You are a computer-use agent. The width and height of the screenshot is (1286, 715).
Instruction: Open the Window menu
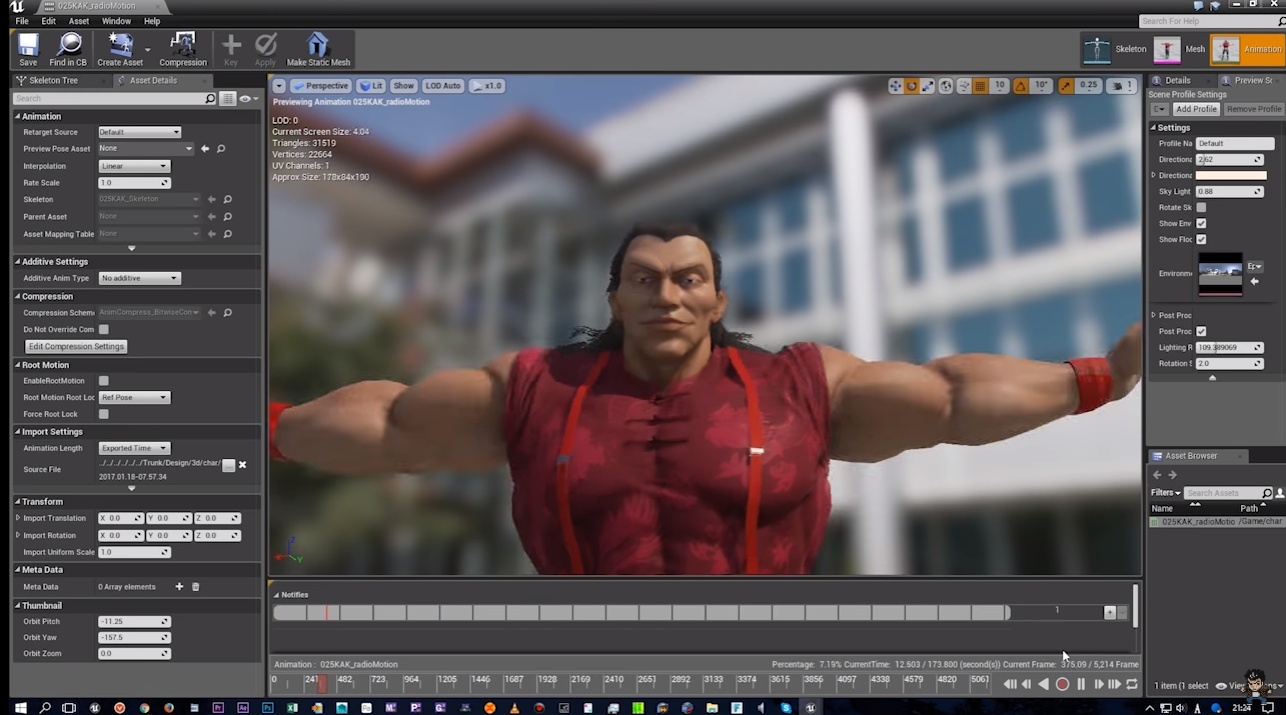[116, 21]
